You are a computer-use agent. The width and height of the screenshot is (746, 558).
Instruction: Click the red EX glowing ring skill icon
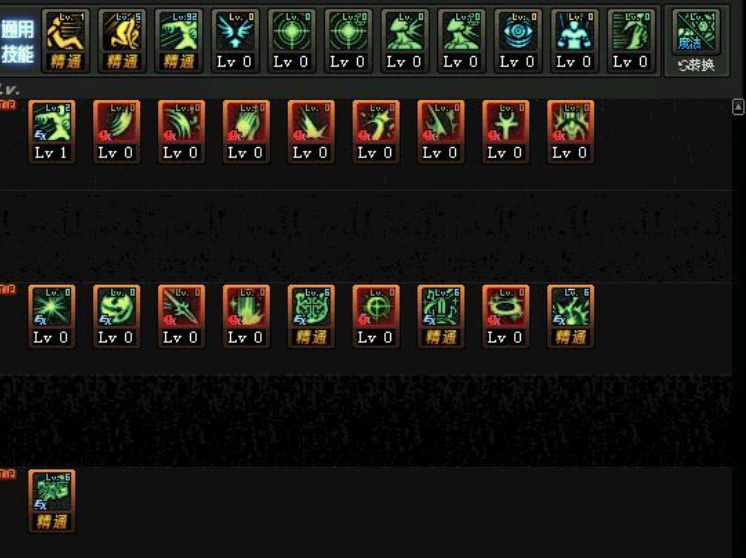coord(505,316)
